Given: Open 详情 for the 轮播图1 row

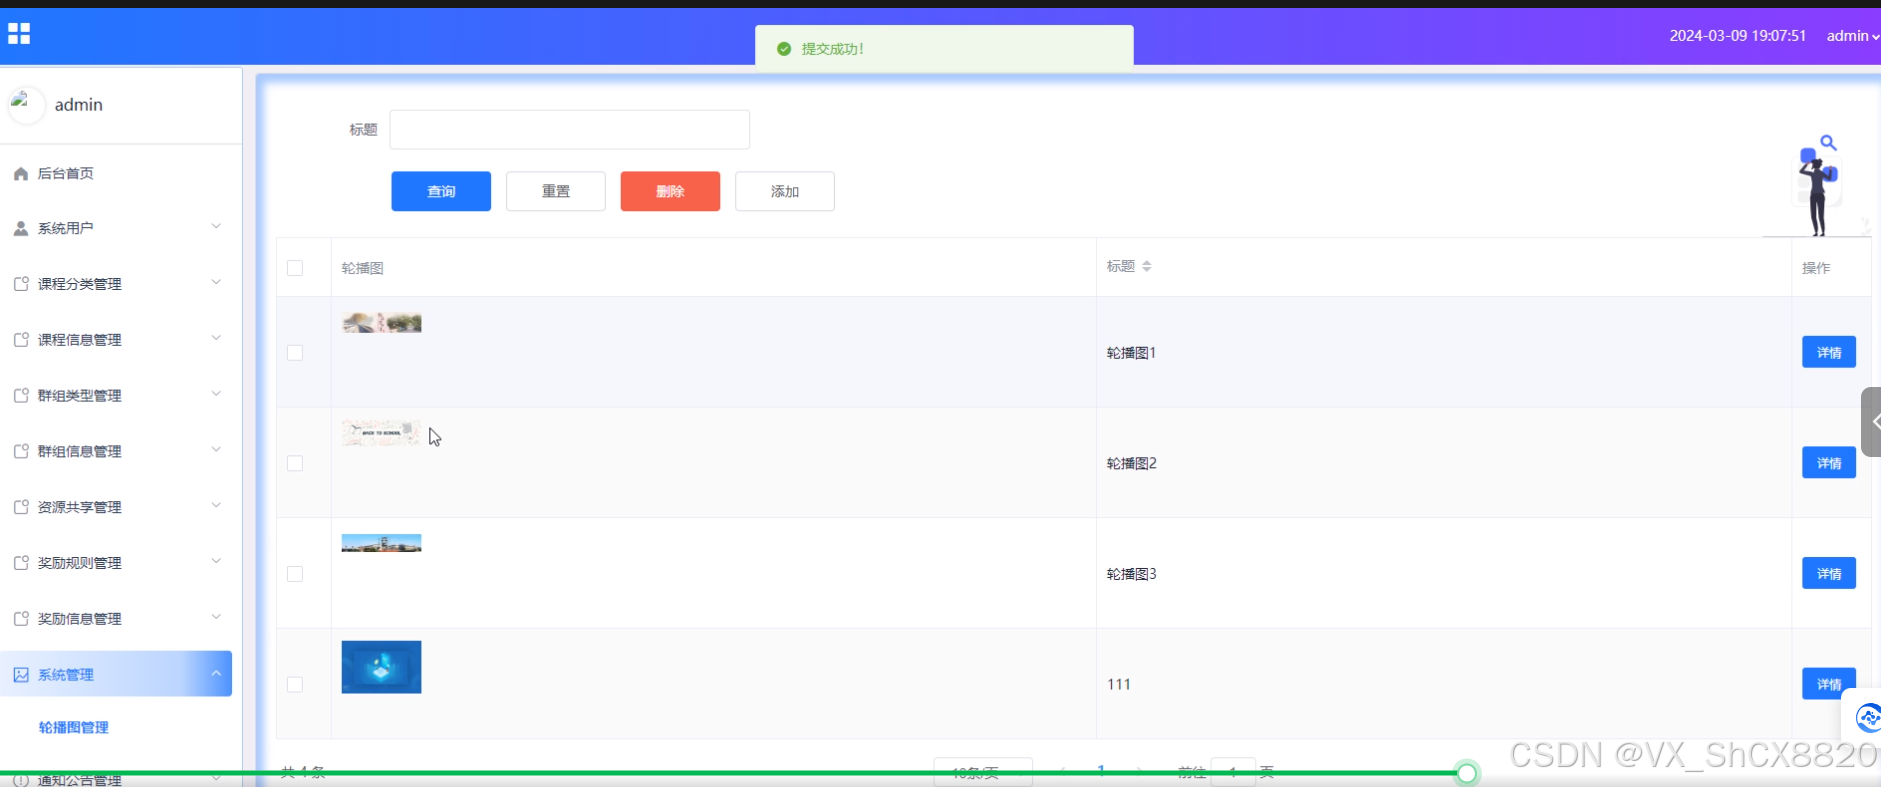Looking at the screenshot, I should 1829,352.
